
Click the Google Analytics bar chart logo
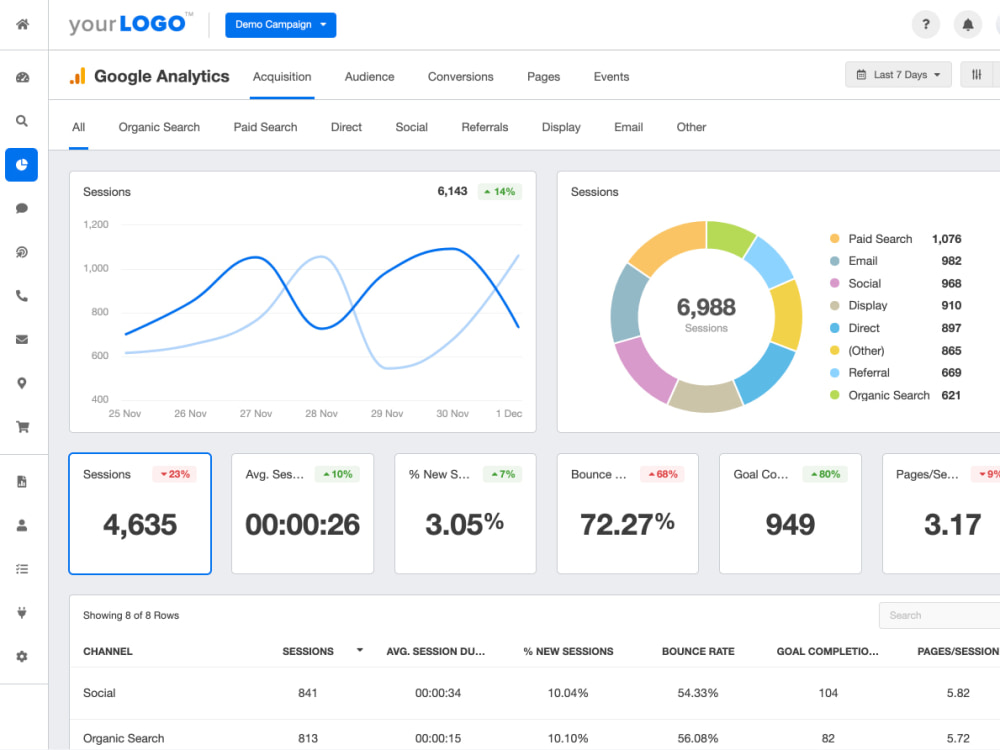click(x=78, y=76)
